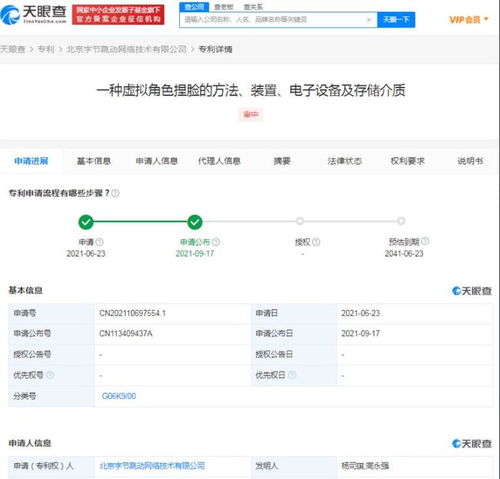Click the 专利详情 breadcrumb item
The image size is (500, 479).
point(215,49)
